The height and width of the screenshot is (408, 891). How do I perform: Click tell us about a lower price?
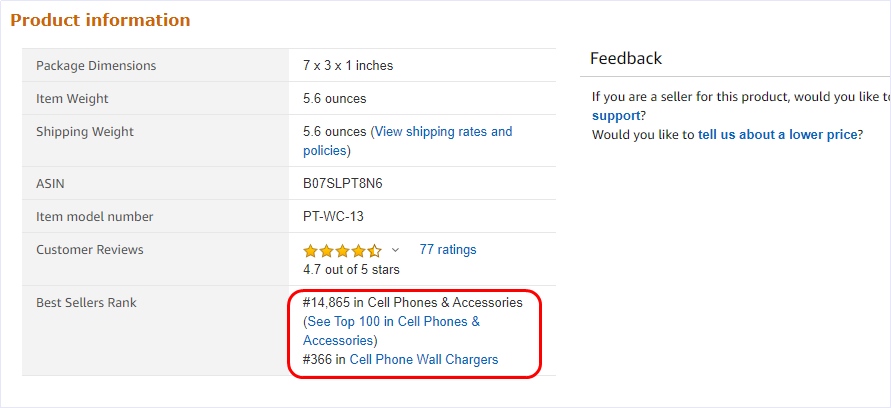pyautogui.click(x=776, y=134)
